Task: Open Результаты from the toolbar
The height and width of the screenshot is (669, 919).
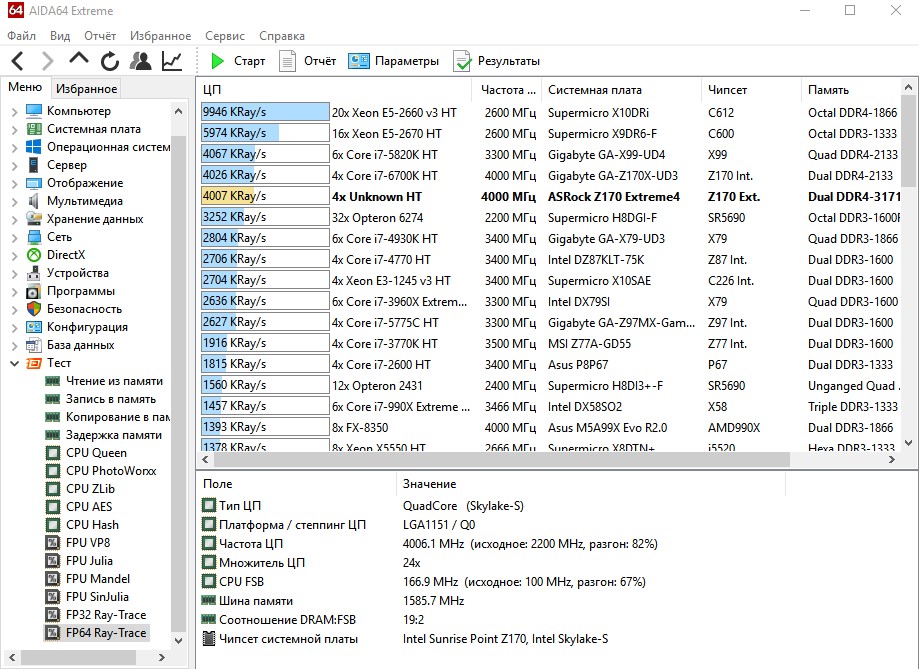Action: 496,61
